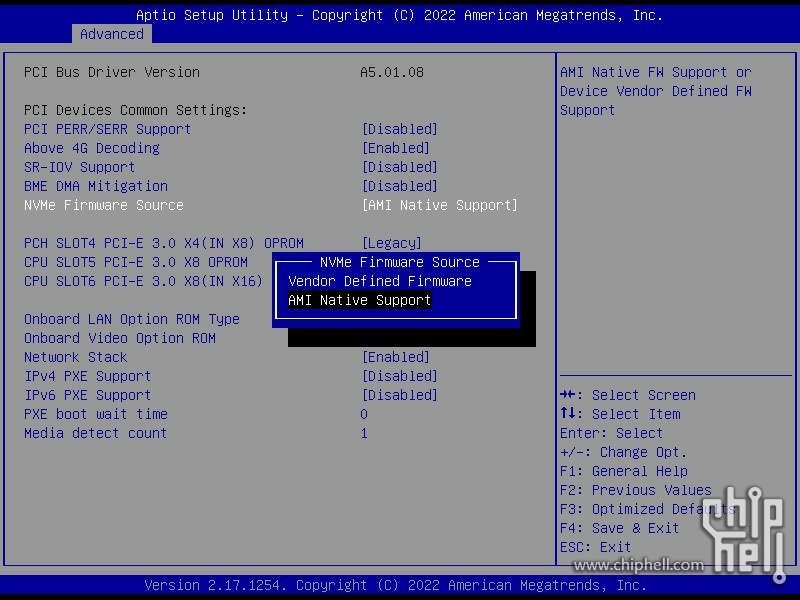Image resolution: width=800 pixels, height=600 pixels.
Task: Select Vendor Defined Firmware in the popup
Action: [x=380, y=281]
